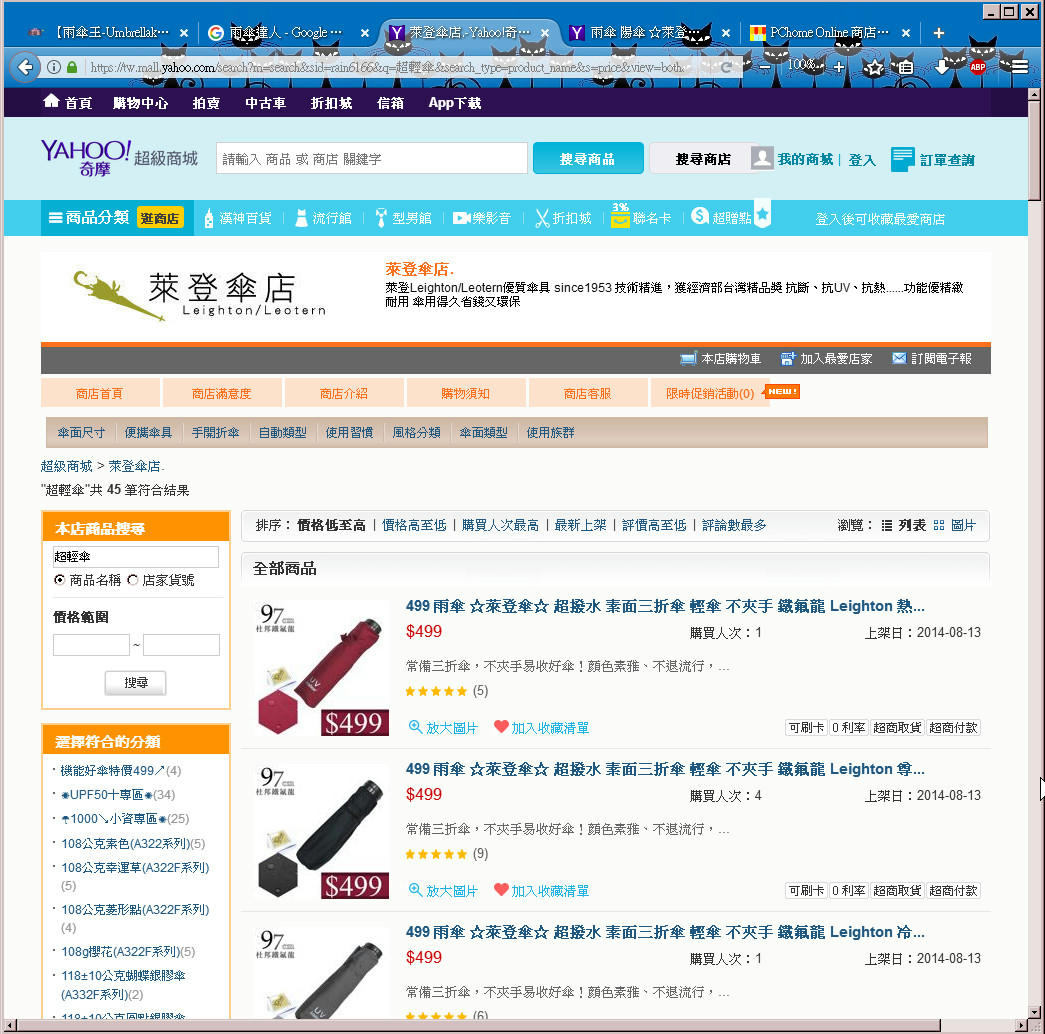The width and height of the screenshot is (1045, 1034).
Task: Click heart 加入收藏清單 for second product
Action: coord(501,889)
